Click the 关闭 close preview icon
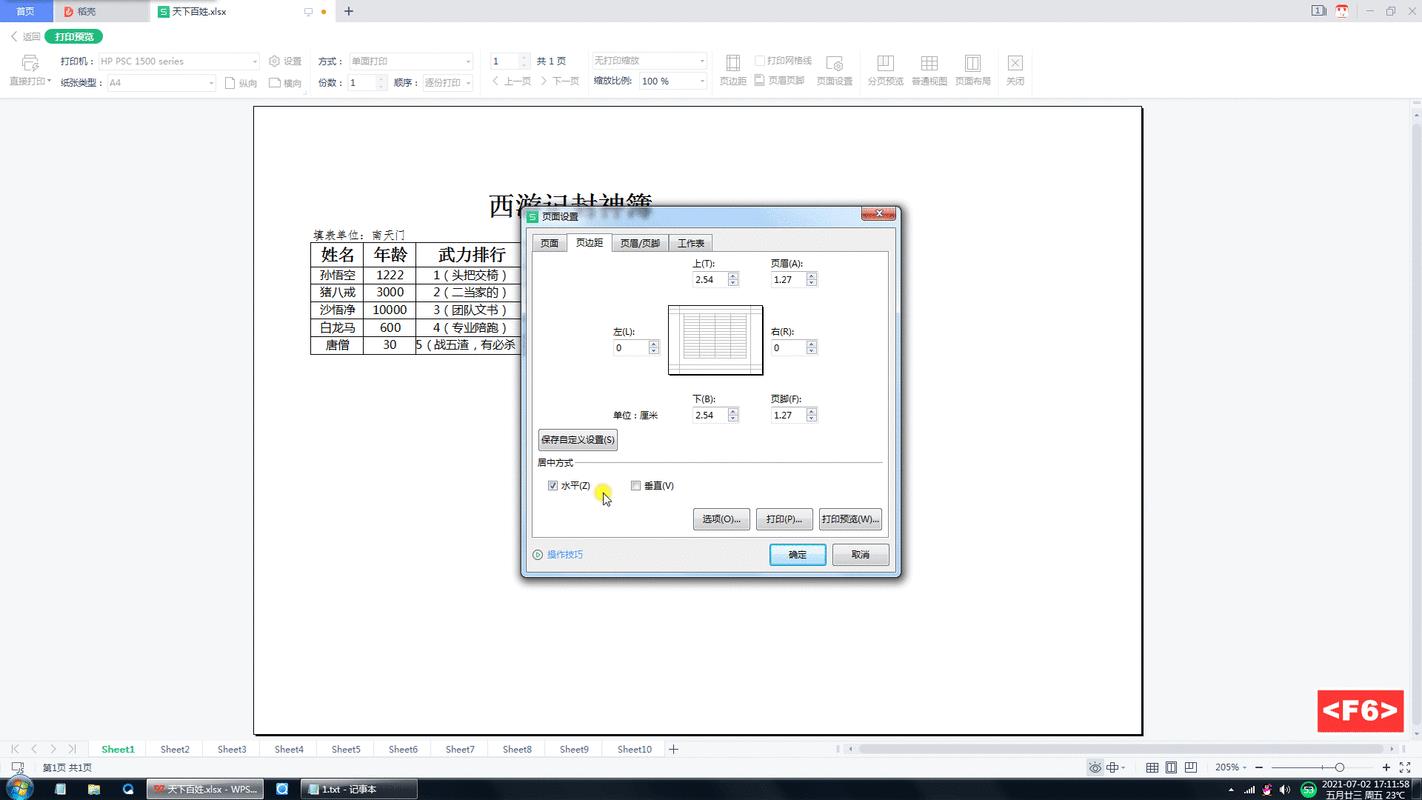The height and width of the screenshot is (800, 1422). (1015, 63)
